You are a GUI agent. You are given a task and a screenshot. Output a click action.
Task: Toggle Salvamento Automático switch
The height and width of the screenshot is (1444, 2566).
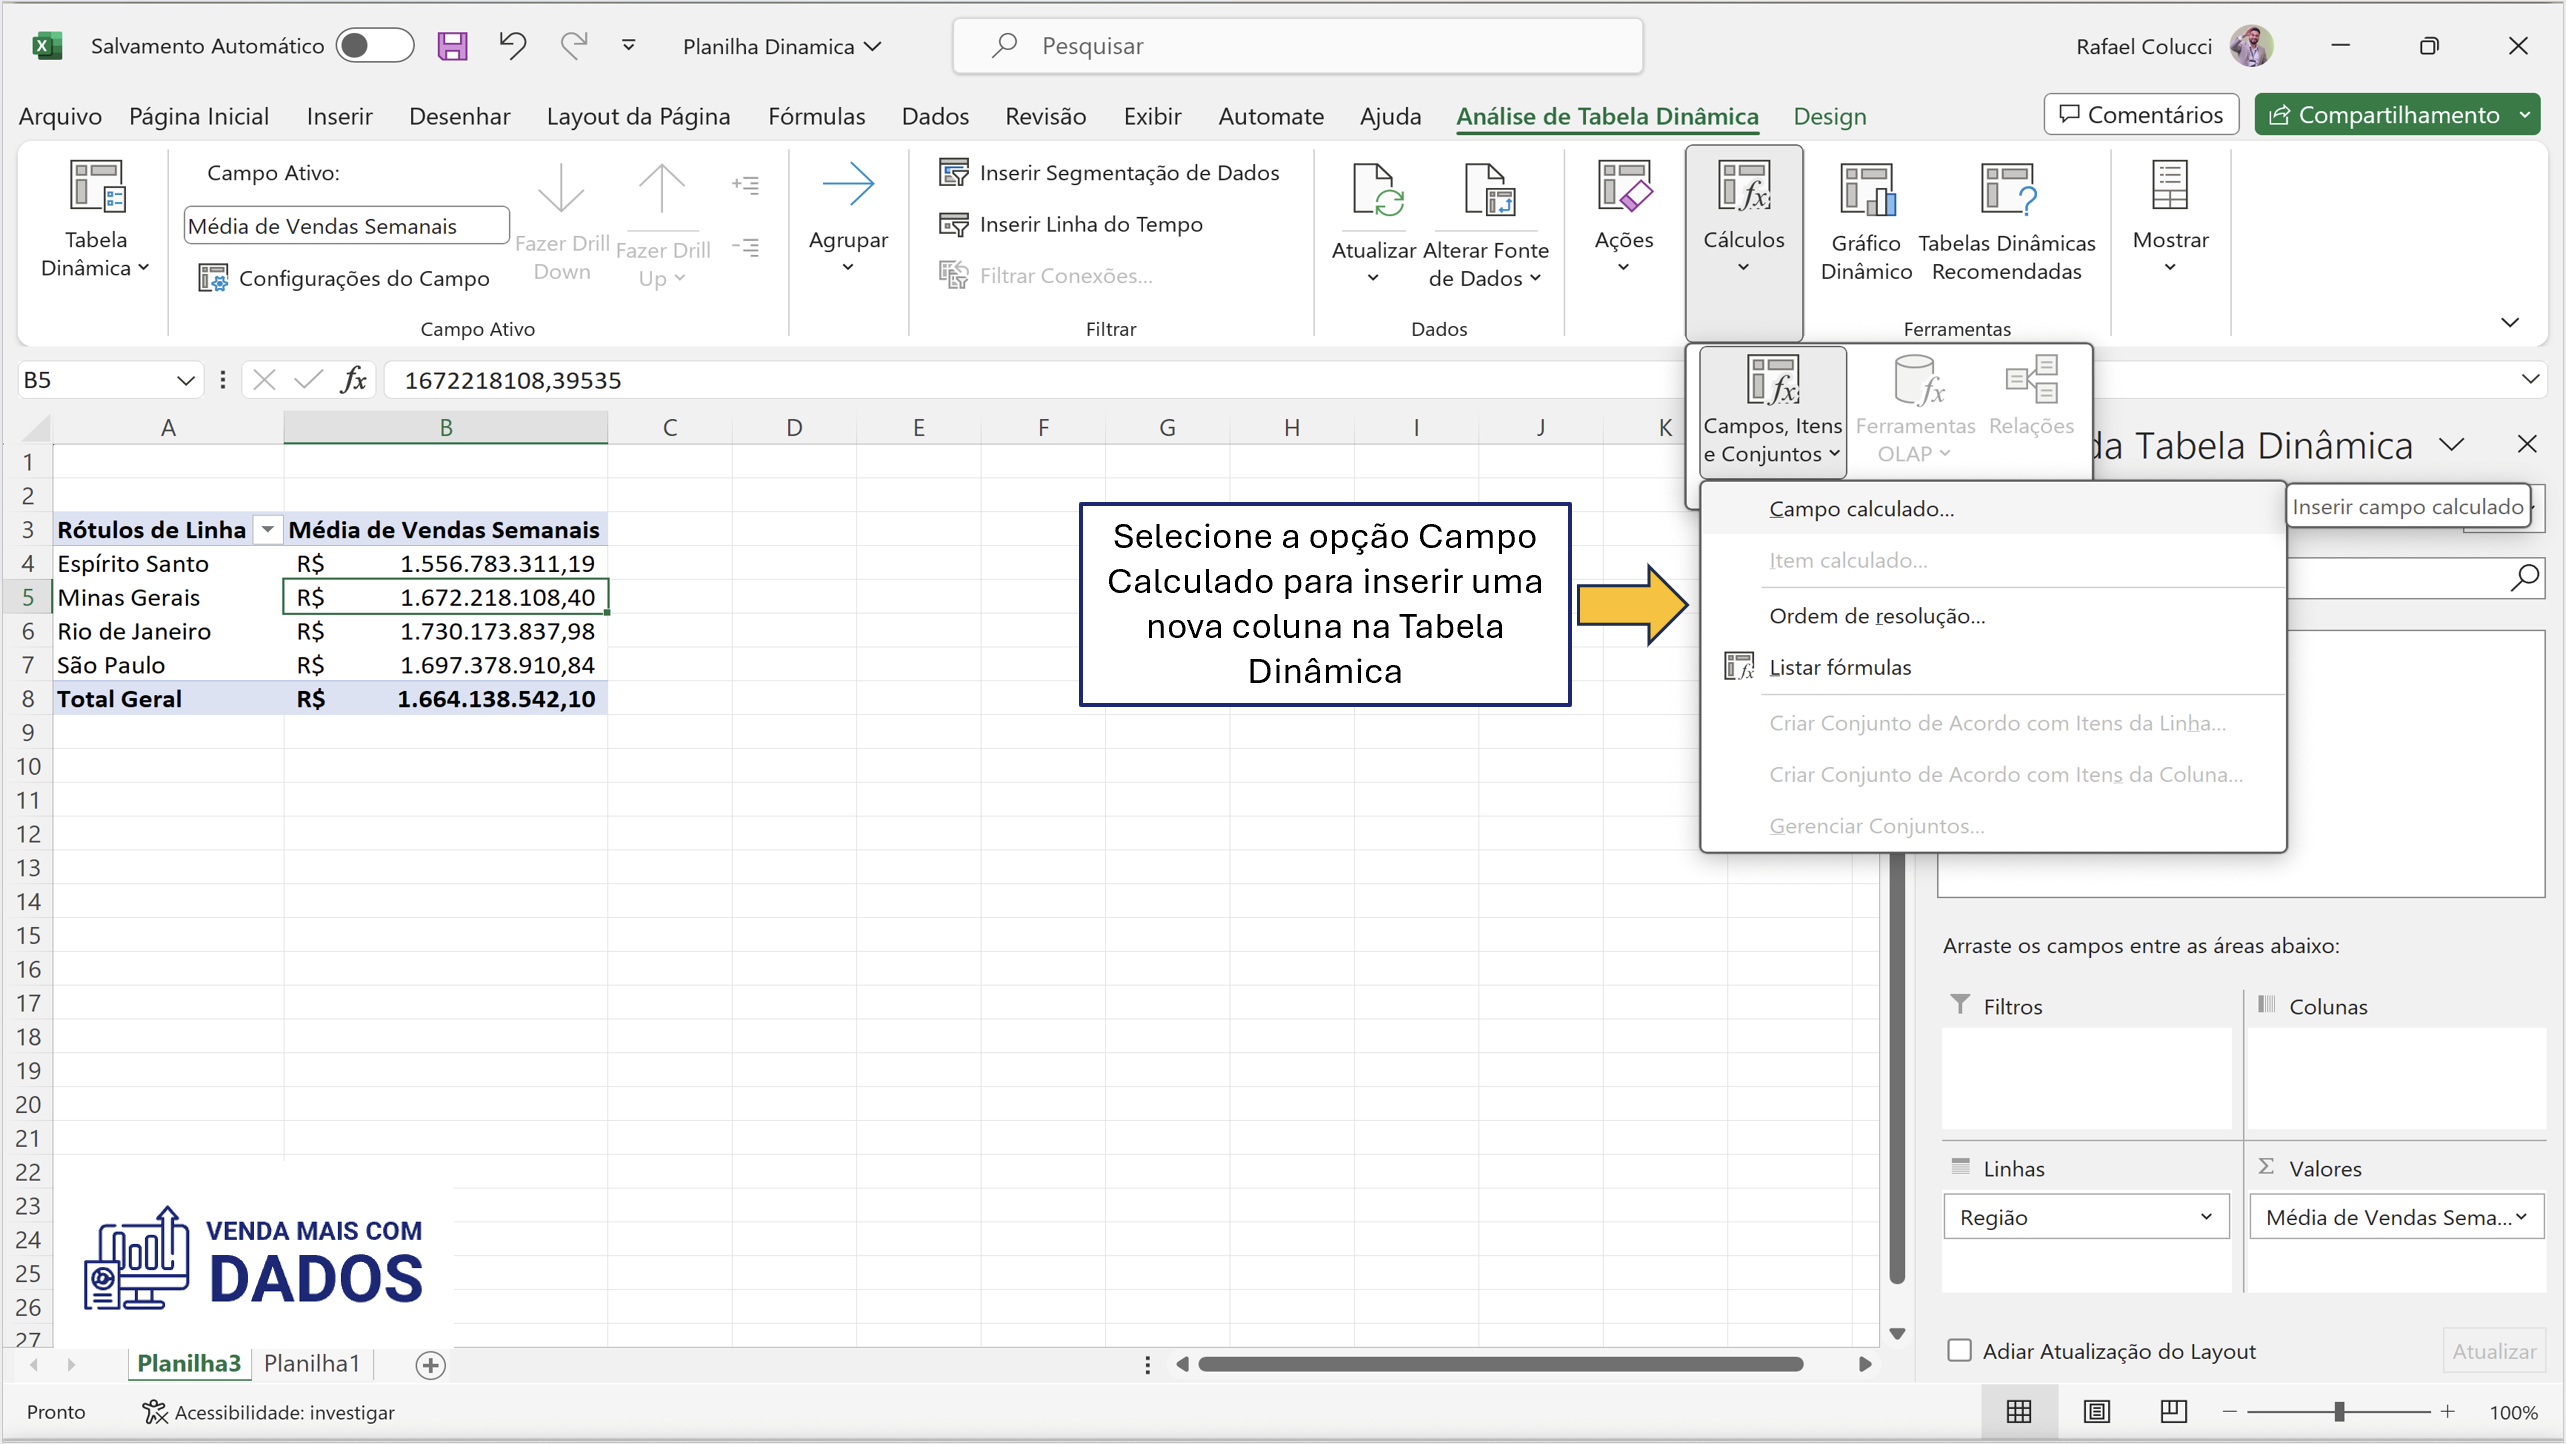(x=375, y=45)
